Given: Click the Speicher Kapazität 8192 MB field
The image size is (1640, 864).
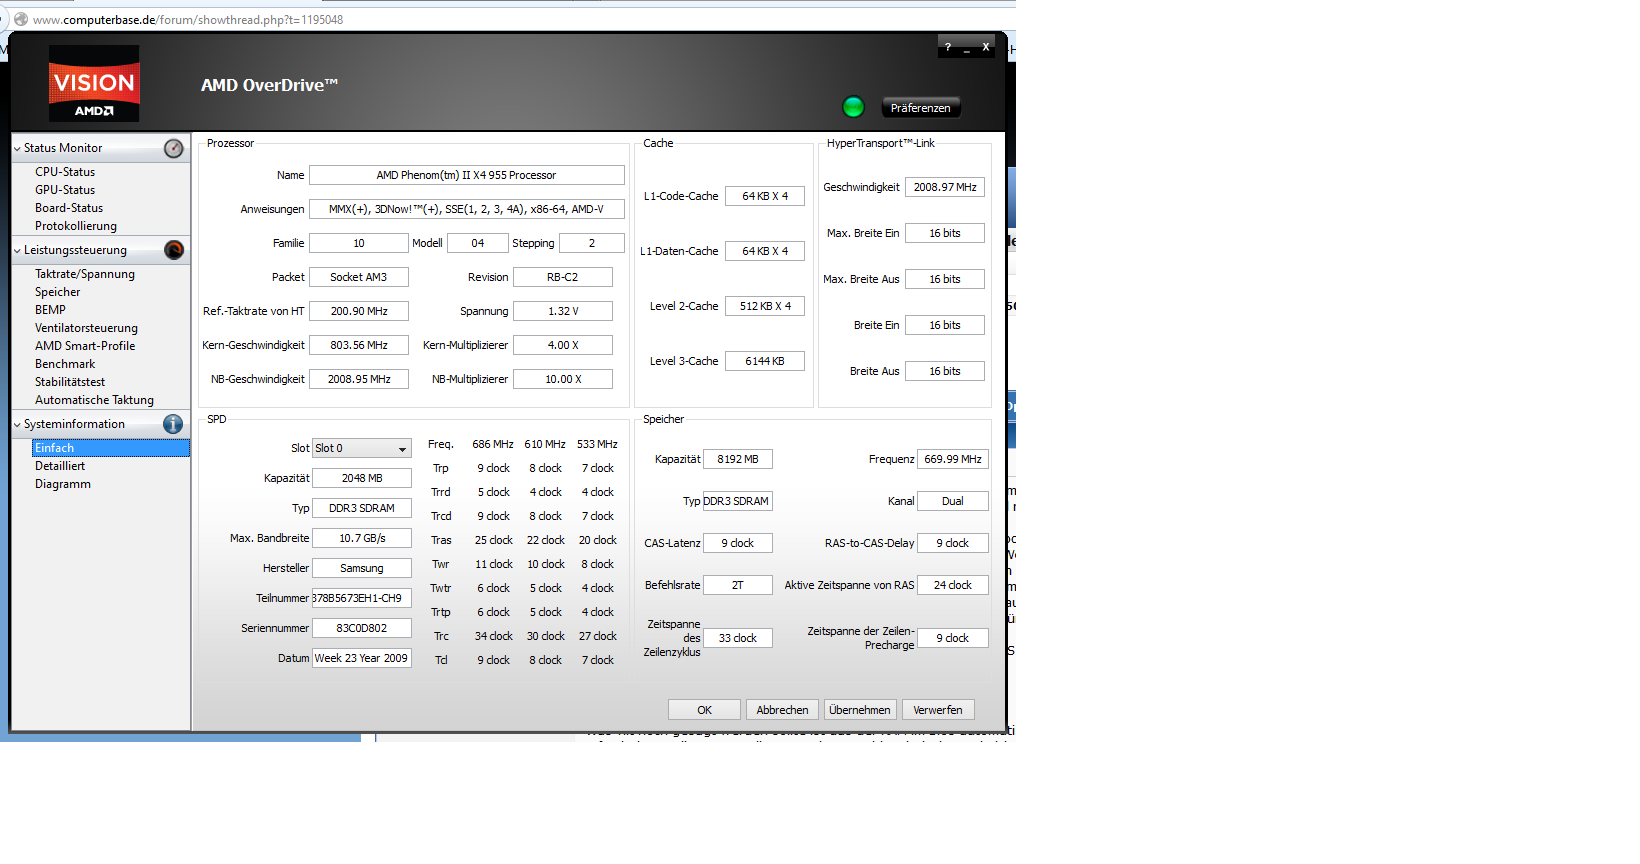Looking at the screenshot, I should pyautogui.click(x=738, y=459).
